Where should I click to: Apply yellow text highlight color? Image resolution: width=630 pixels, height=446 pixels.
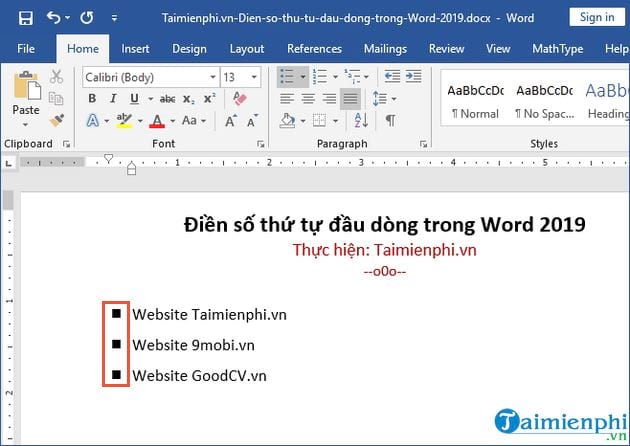click(x=125, y=121)
